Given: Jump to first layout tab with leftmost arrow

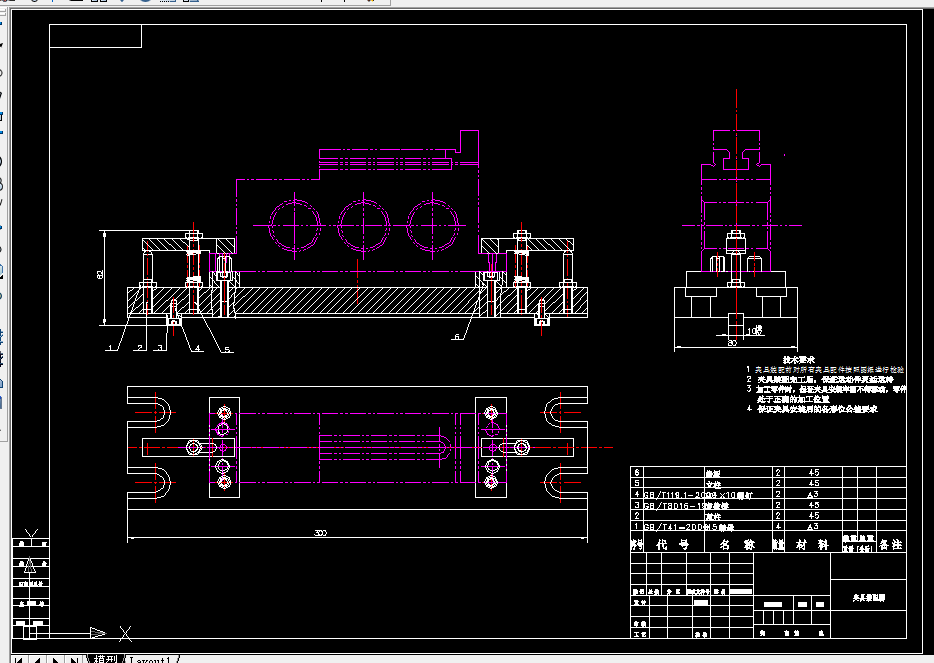Looking at the screenshot, I should coord(18,659).
